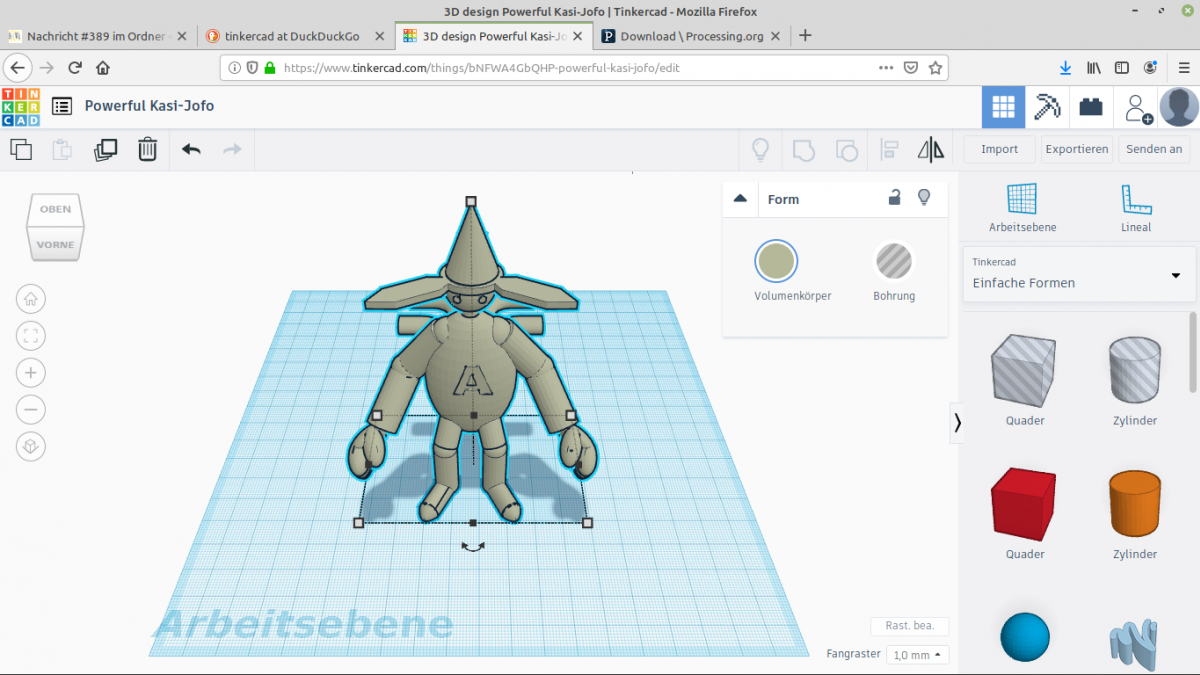Image resolution: width=1200 pixels, height=675 pixels.
Task: Select the blue sphere shape
Action: tap(1025, 637)
